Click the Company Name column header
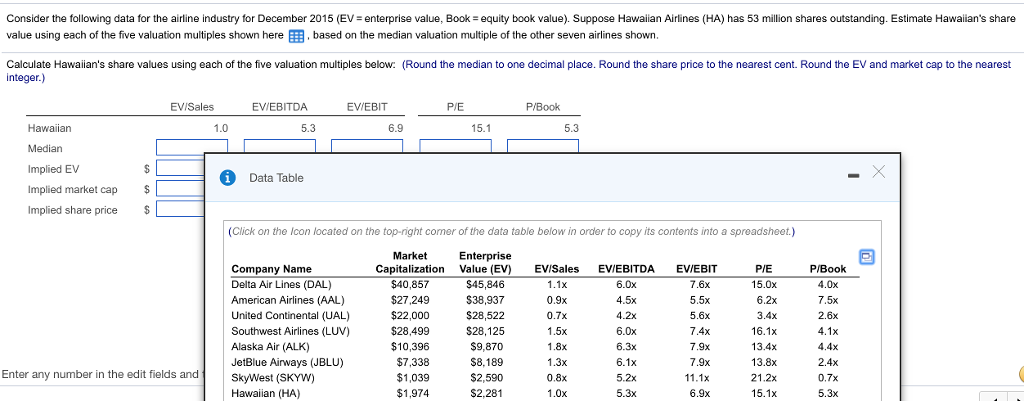This screenshot has height=401, width=1024. pyautogui.click(x=272, y=269)
